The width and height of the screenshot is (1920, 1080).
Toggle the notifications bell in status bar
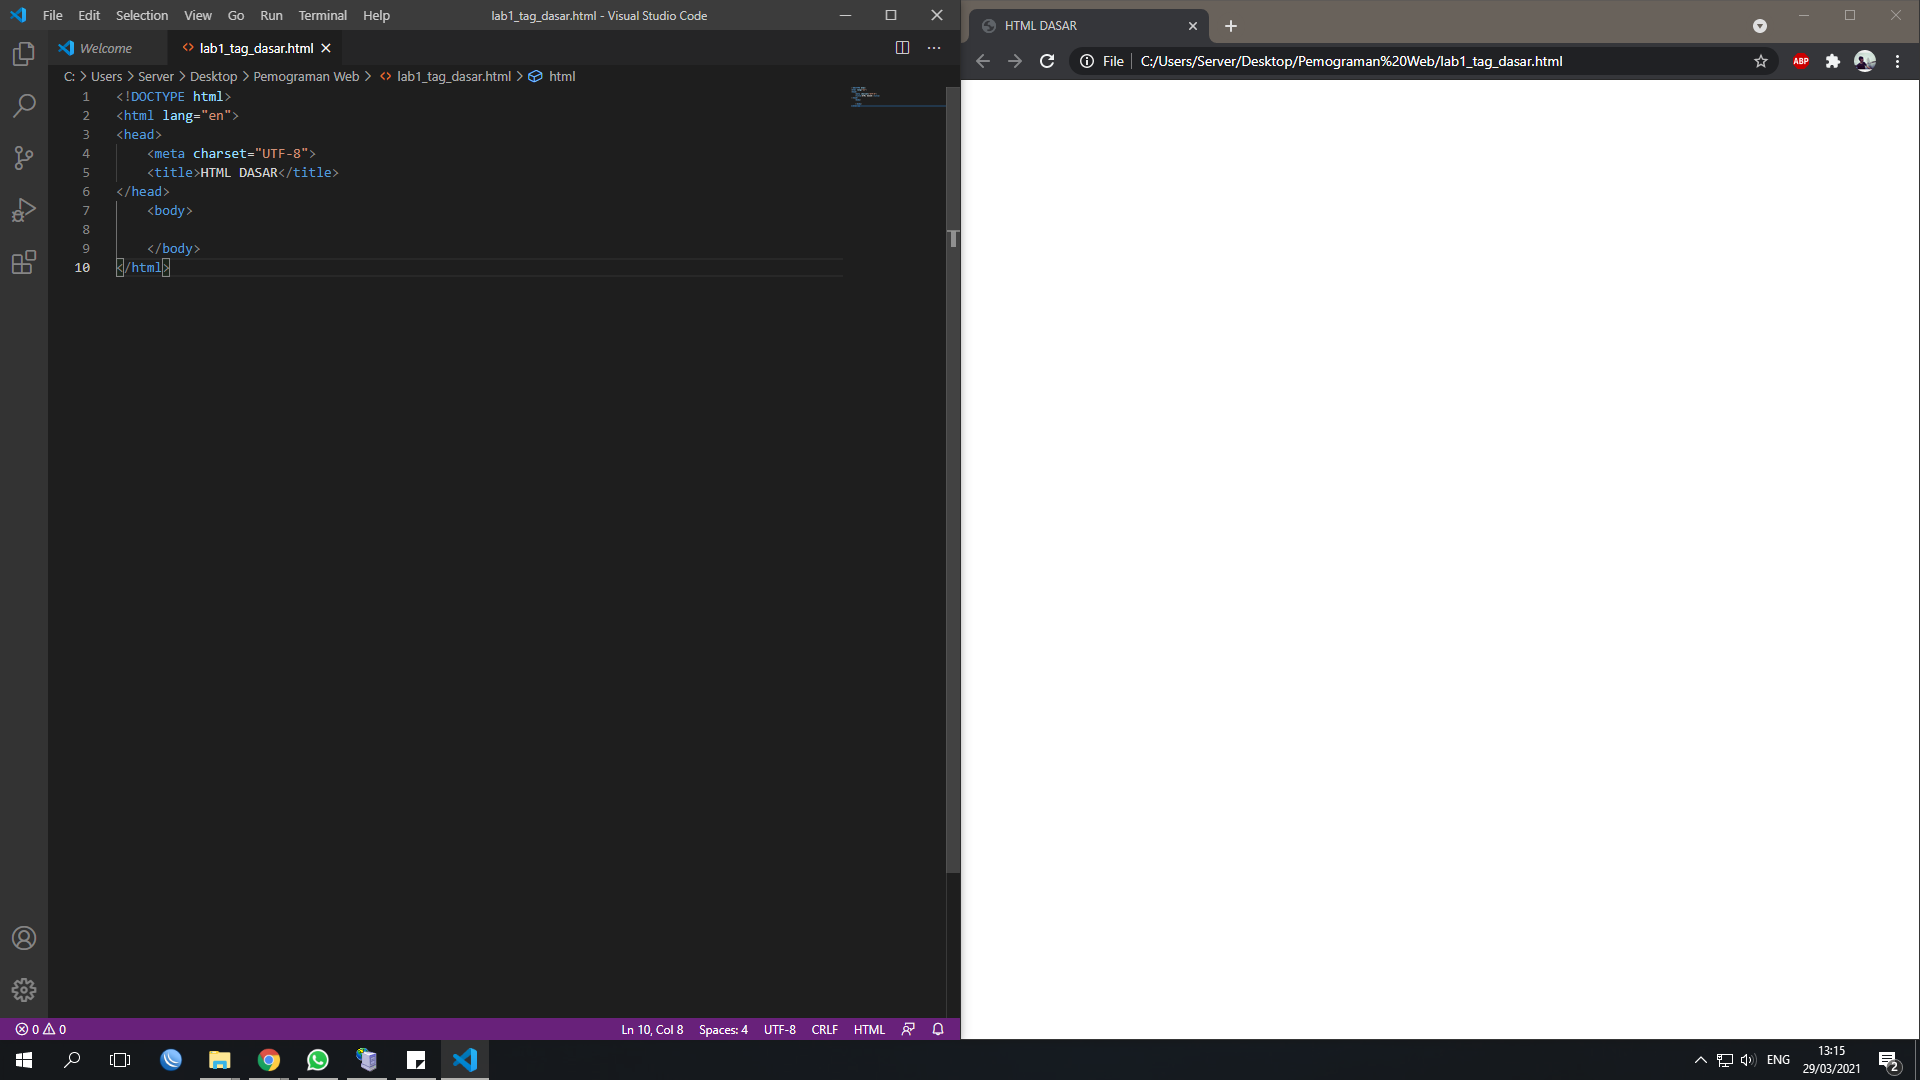click(937, 1029)
